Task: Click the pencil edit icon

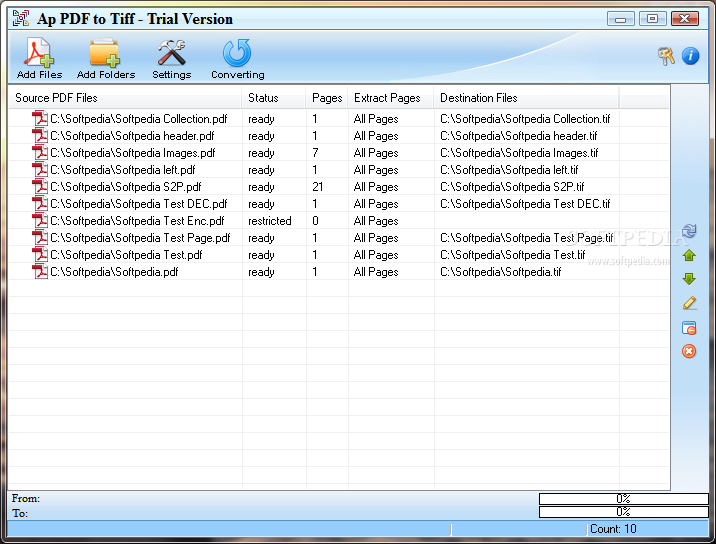Action: click(x=689, y=303)
